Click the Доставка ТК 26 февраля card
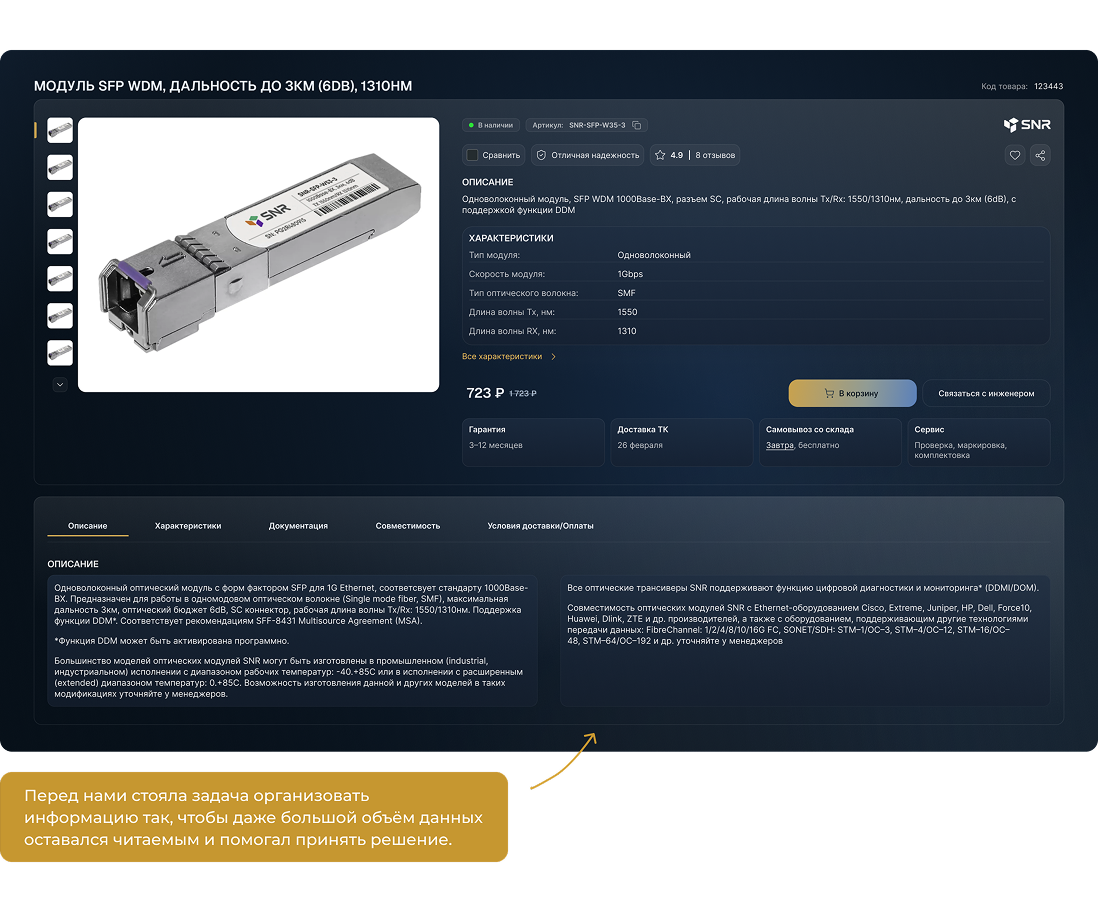The height and width of the screenshot is (912, 1098). coord(681,442)
